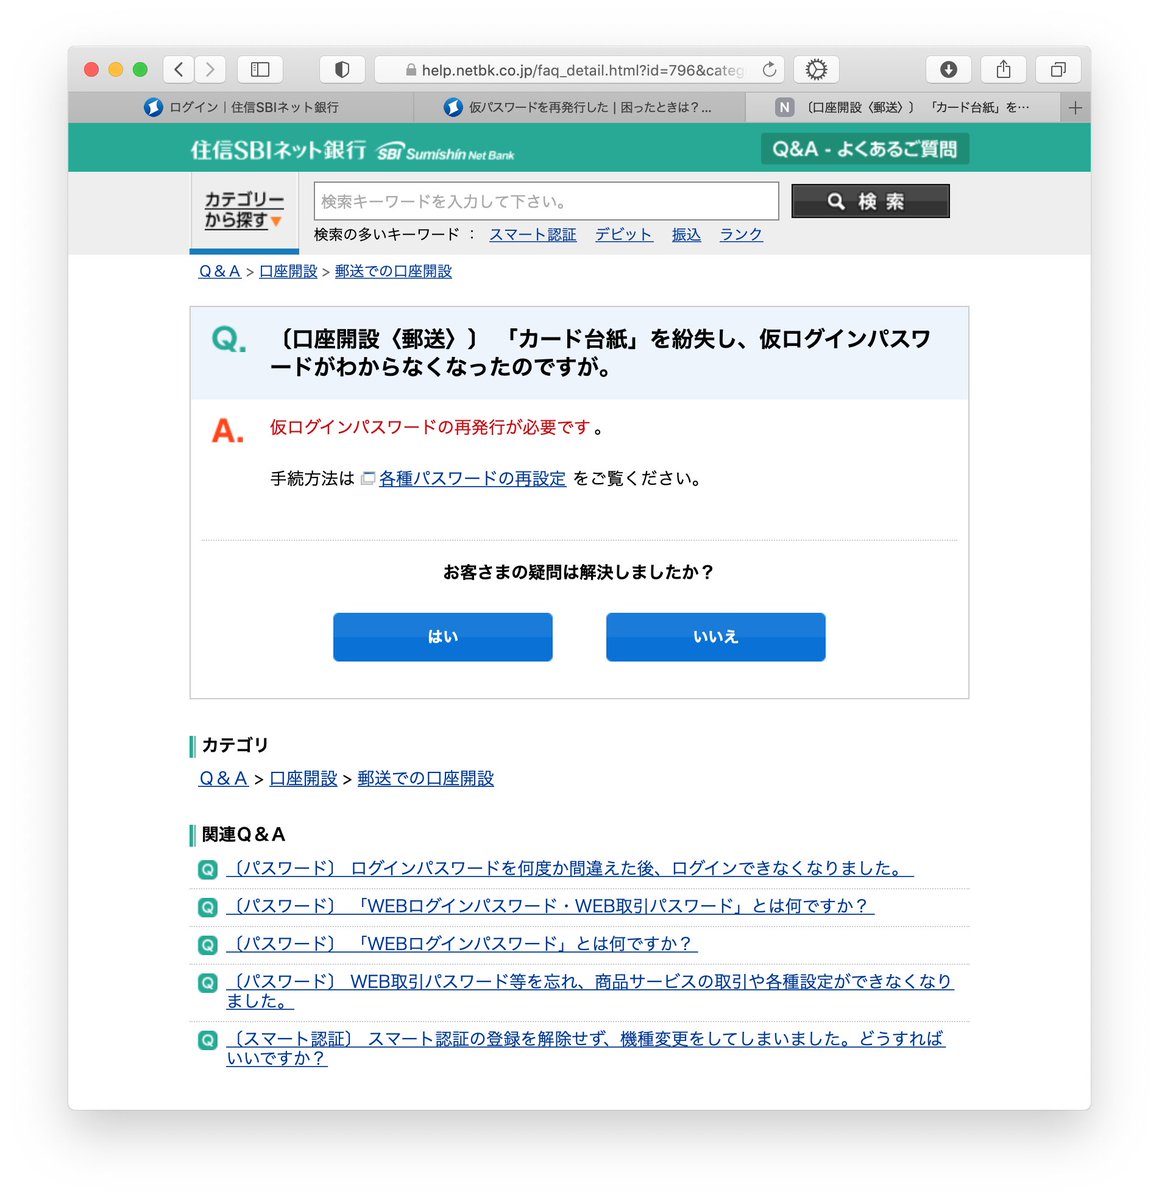Toggle the Safari sidebar icon

click(x=259, y=69)
